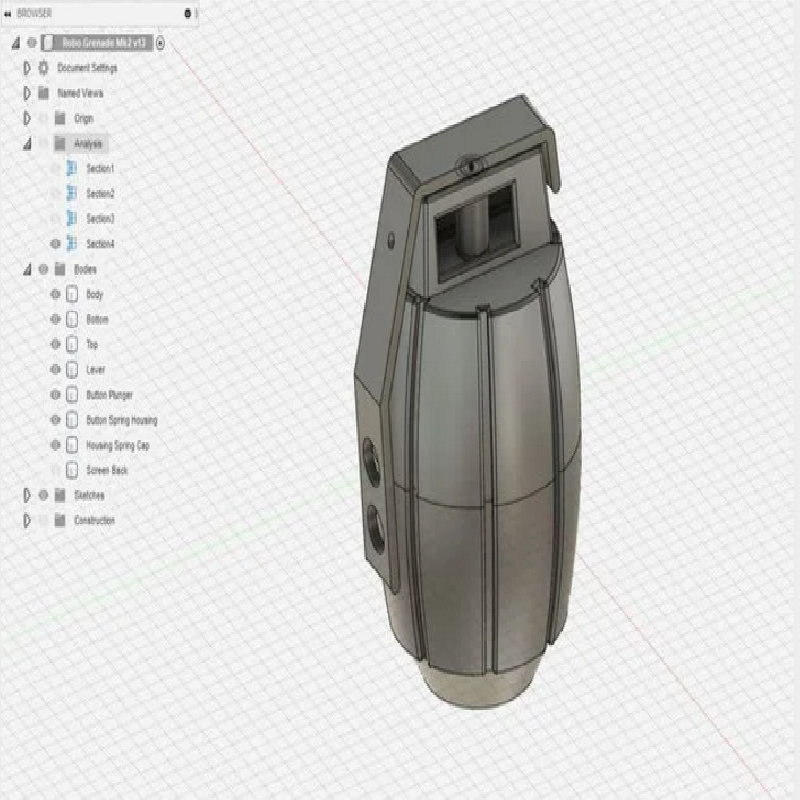Click the Section1 analysis icon
This screenshot has height=800, width=800.
pyautogui.click(x=72, y=168)
